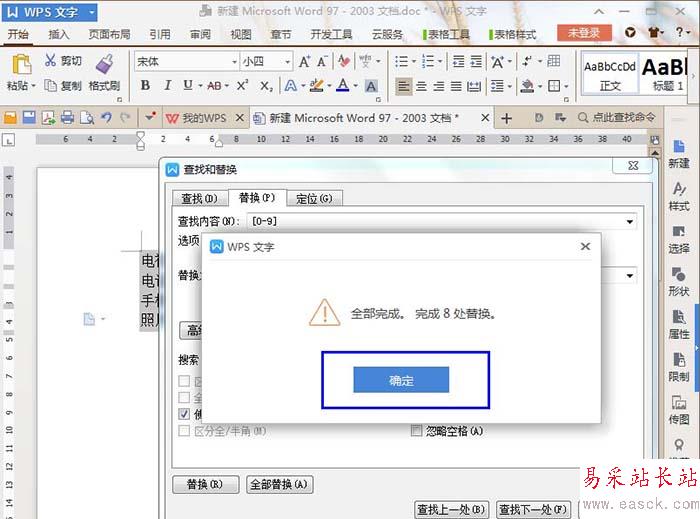
Task: Open the 审阅 ribbon tab
Action: (x=200, y=34)
